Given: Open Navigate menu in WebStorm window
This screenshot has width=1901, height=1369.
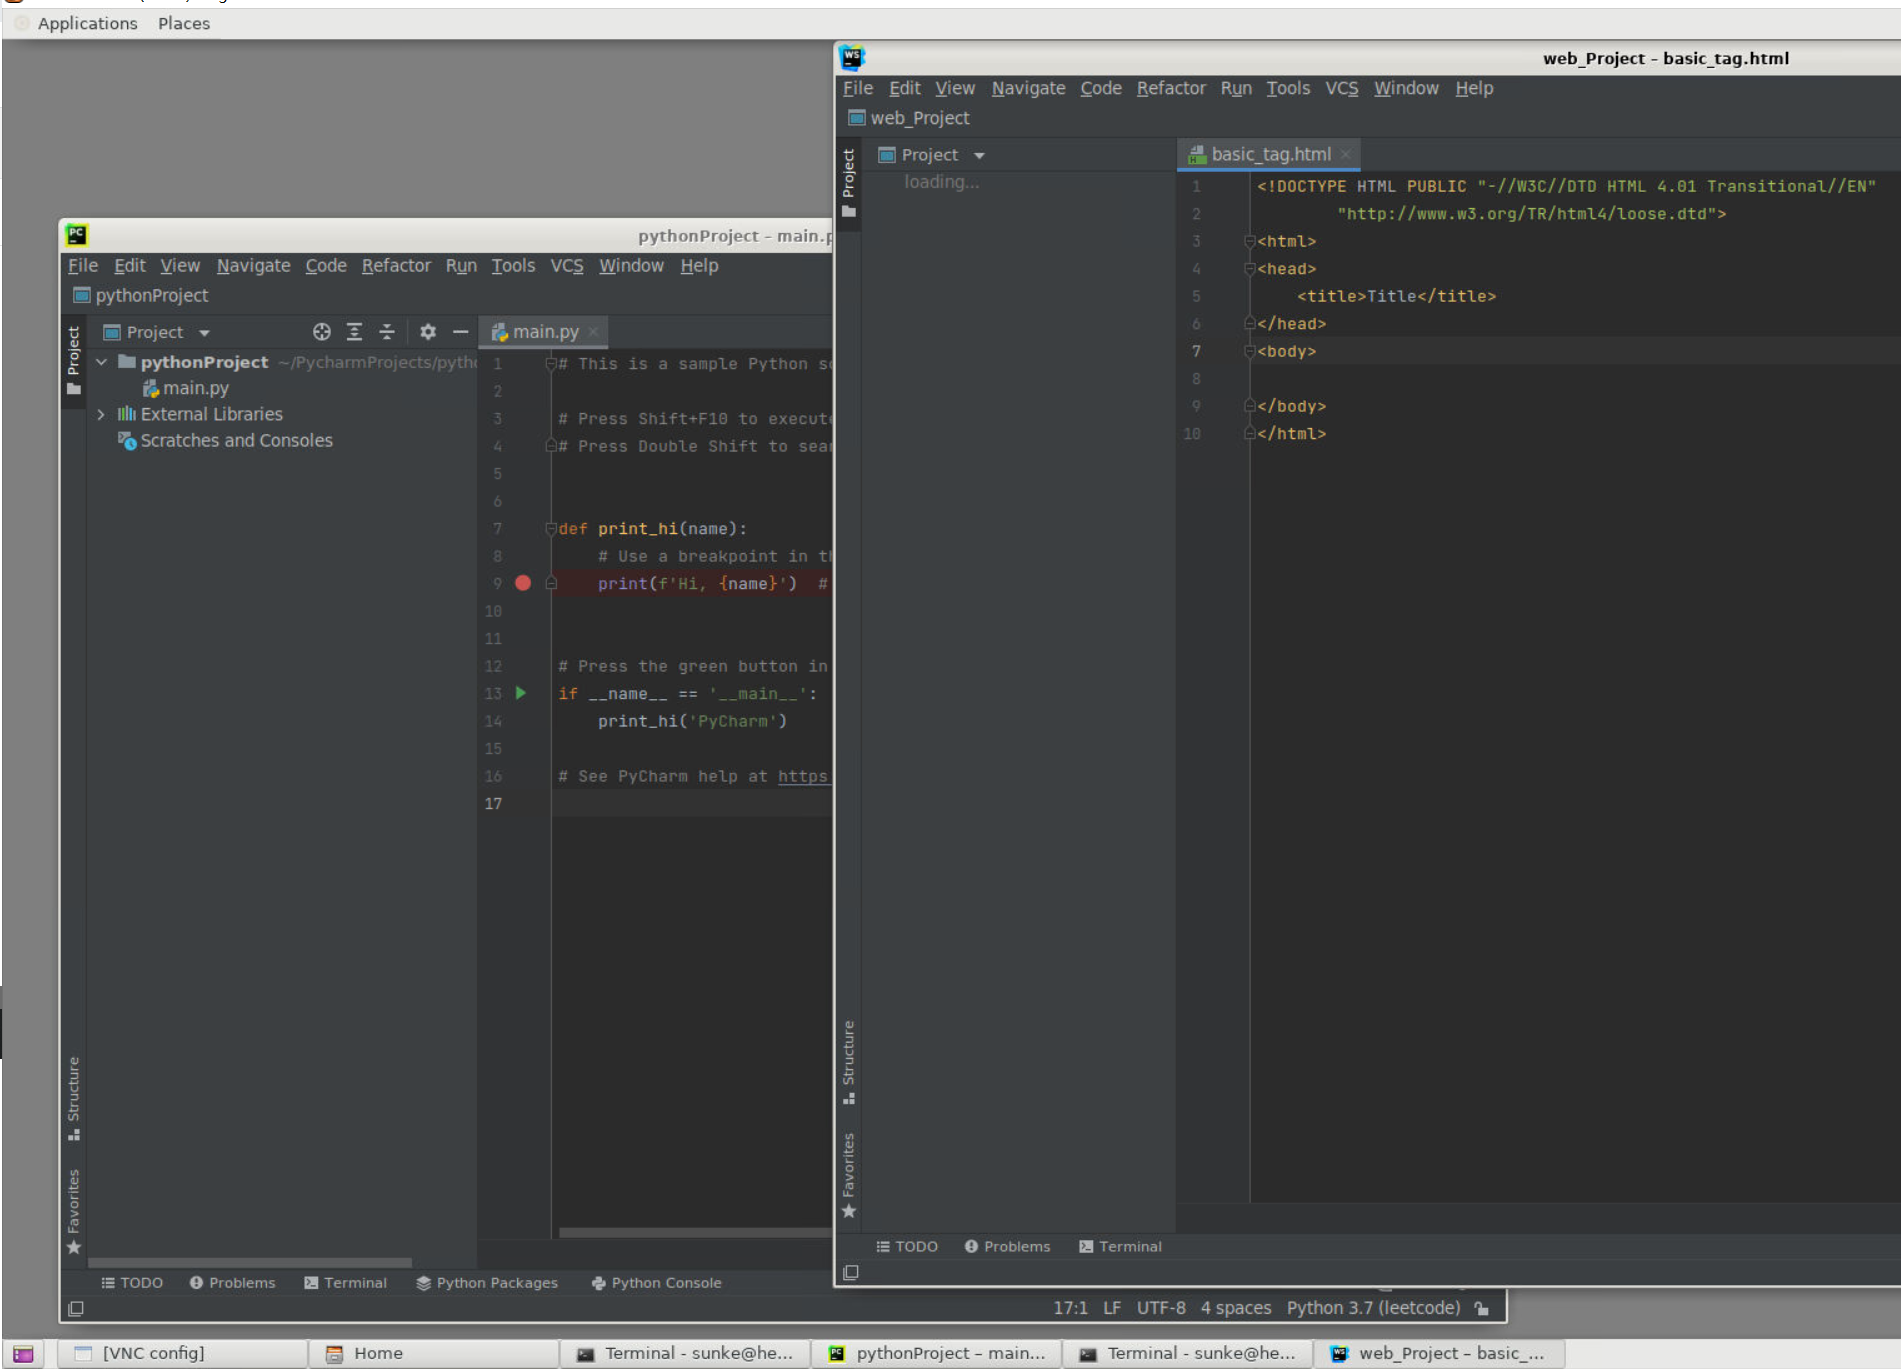Looking at the screenshot, I should pyautogui.click(x=1028, y=88).
